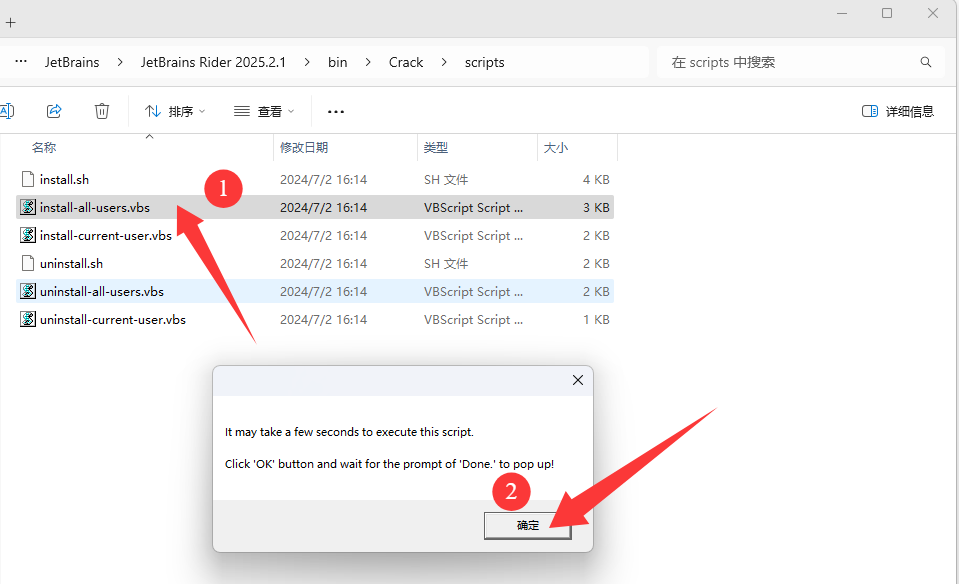Expand the chevron after bin breadcrumb

click(368, 62)
